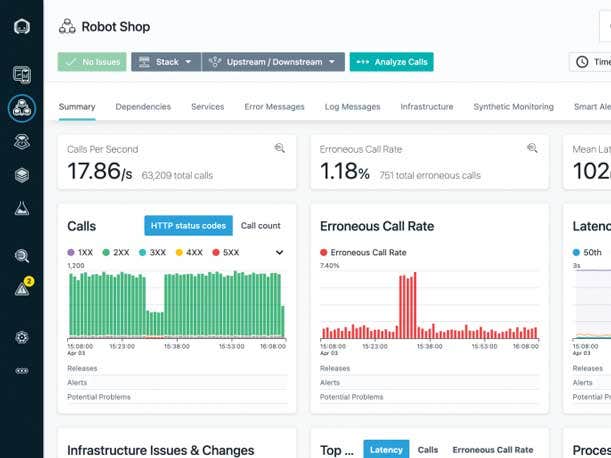Switch to the Dependencies tab
Screen dimensions: 611x458
pos(143,107)
